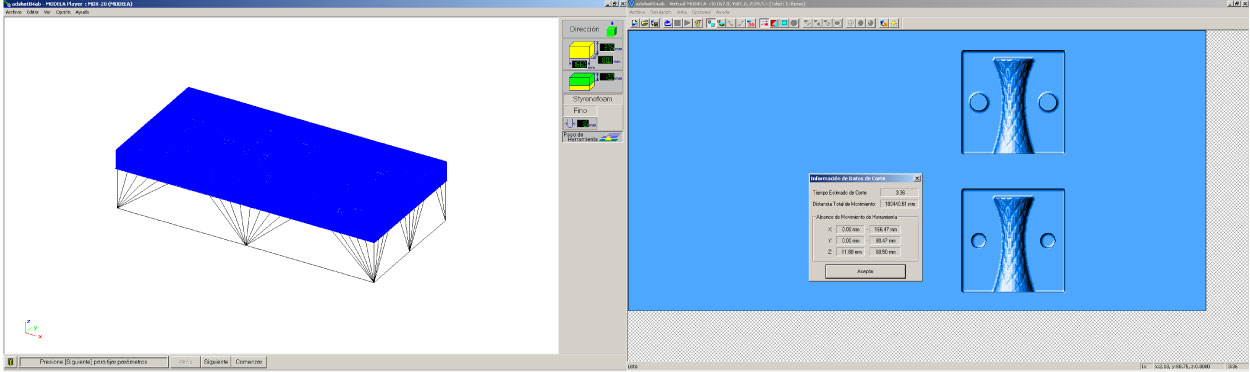Click the cyan square view icon in toolbar
Image resolution: width=1250 pixels, height=372 pixels.
[x=784, y=23]
